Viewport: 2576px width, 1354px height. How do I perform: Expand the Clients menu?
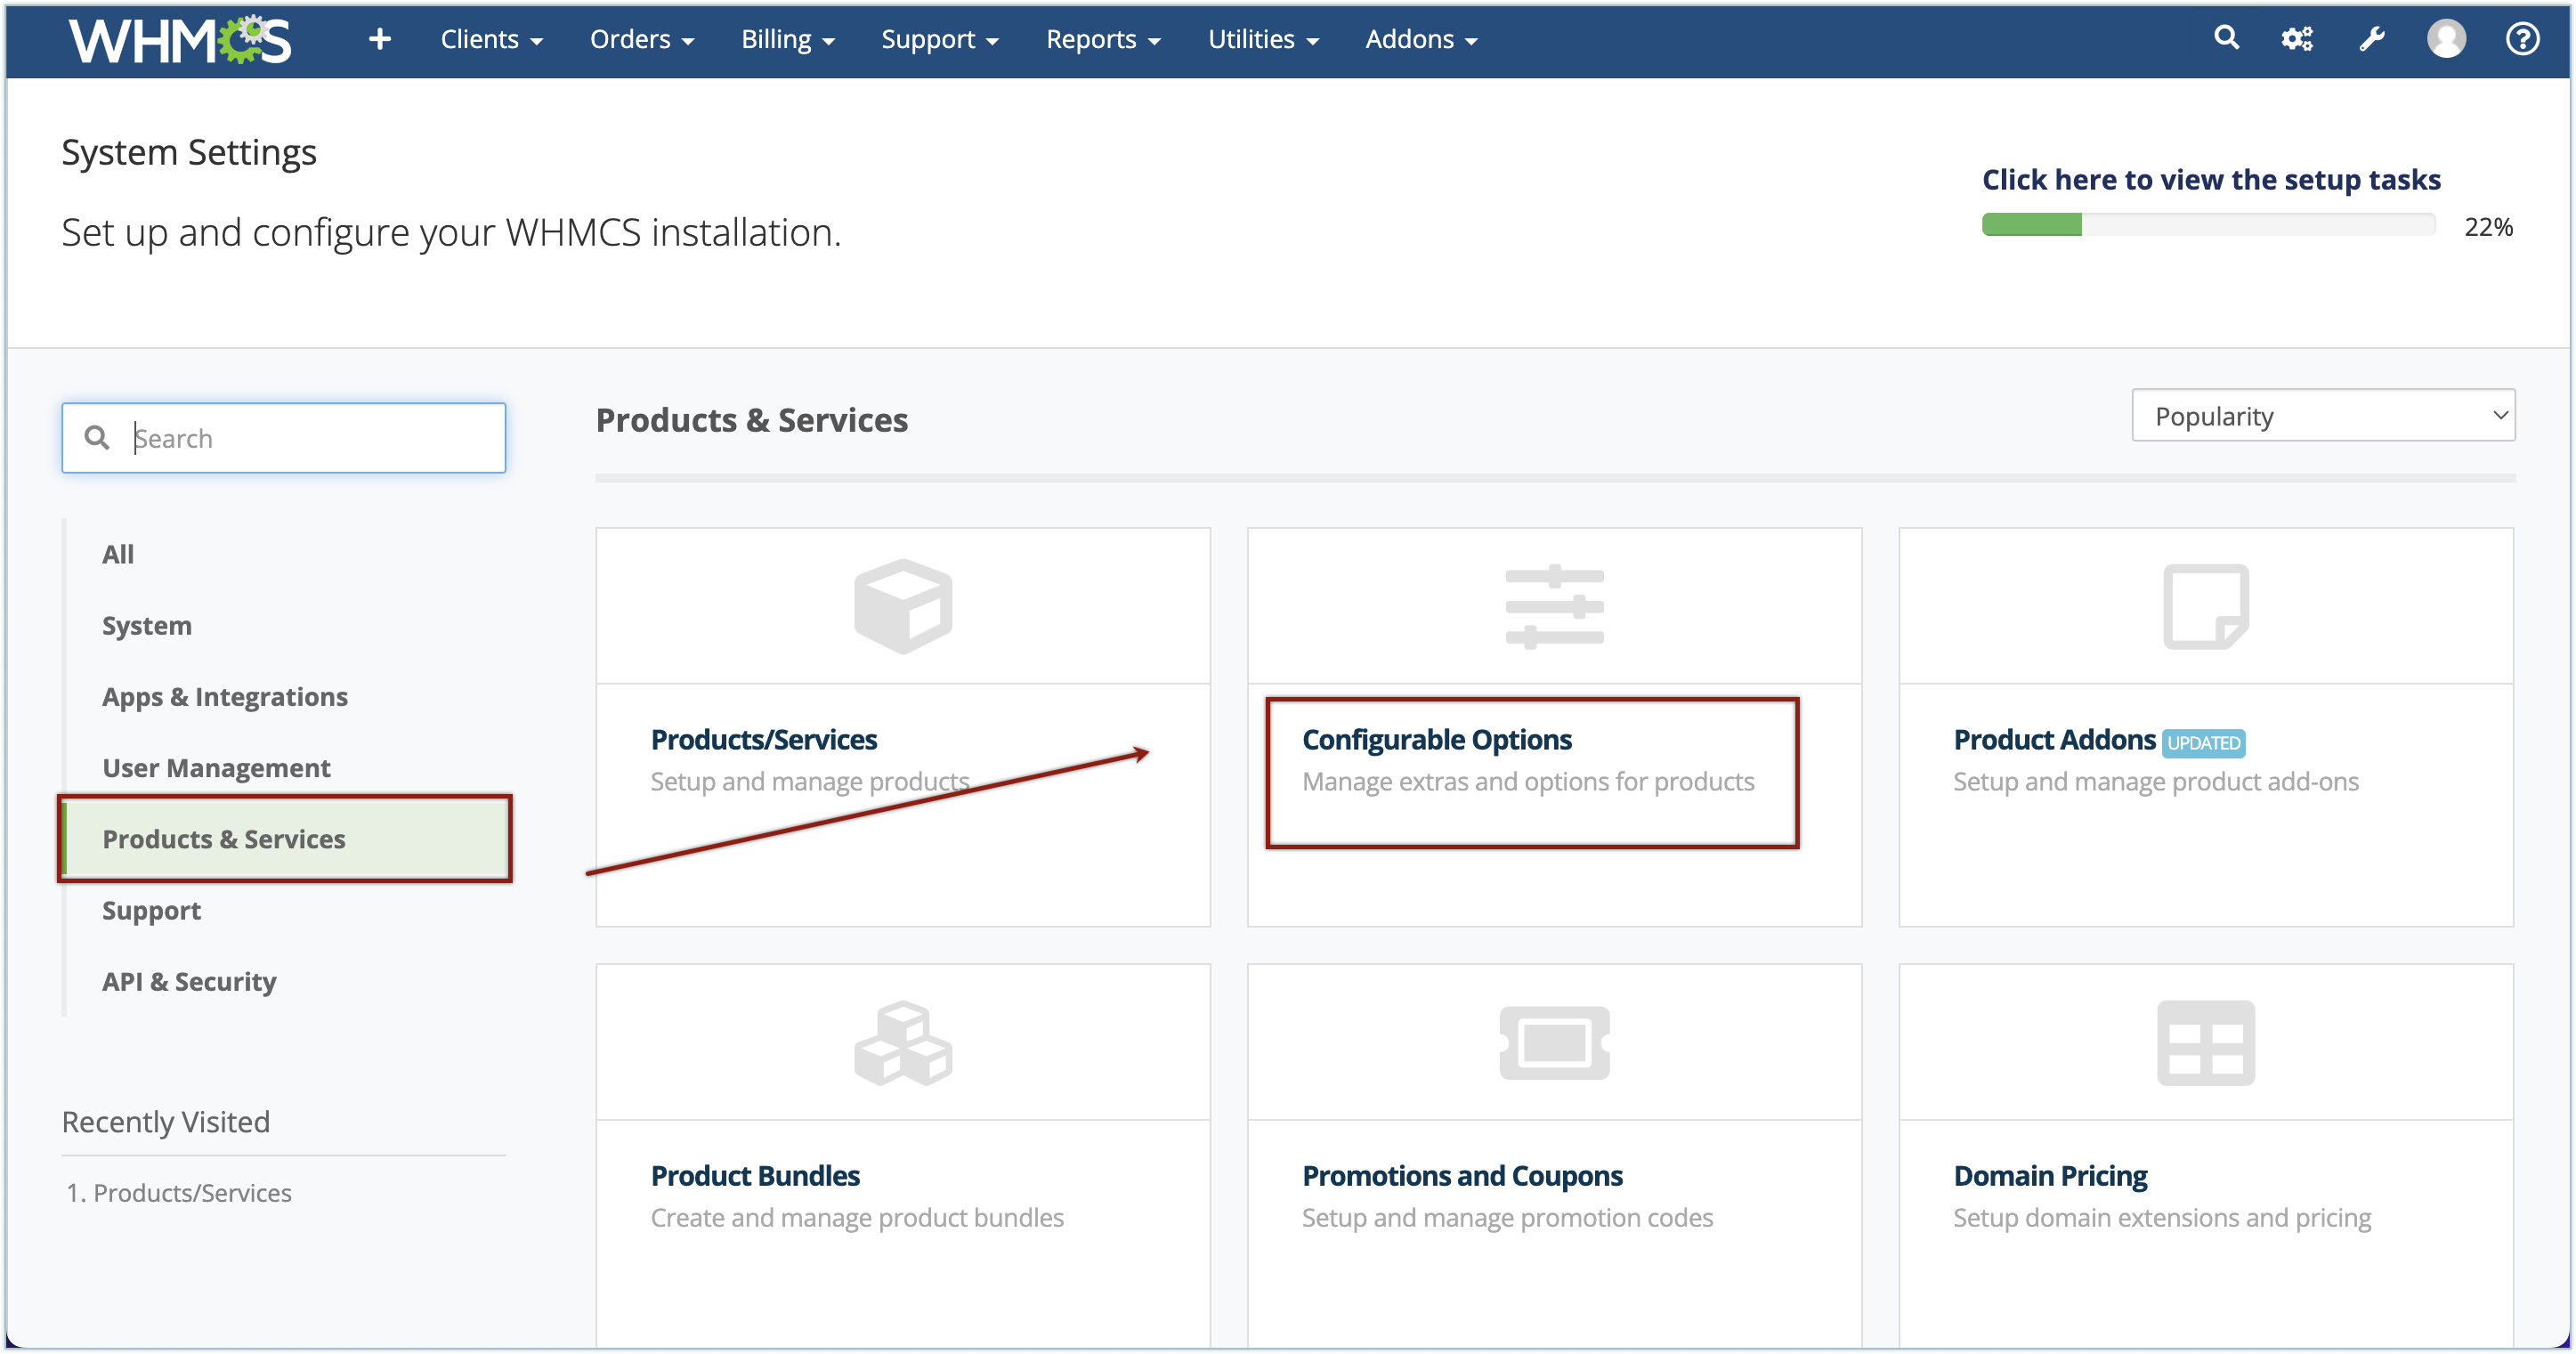[491, 39]
